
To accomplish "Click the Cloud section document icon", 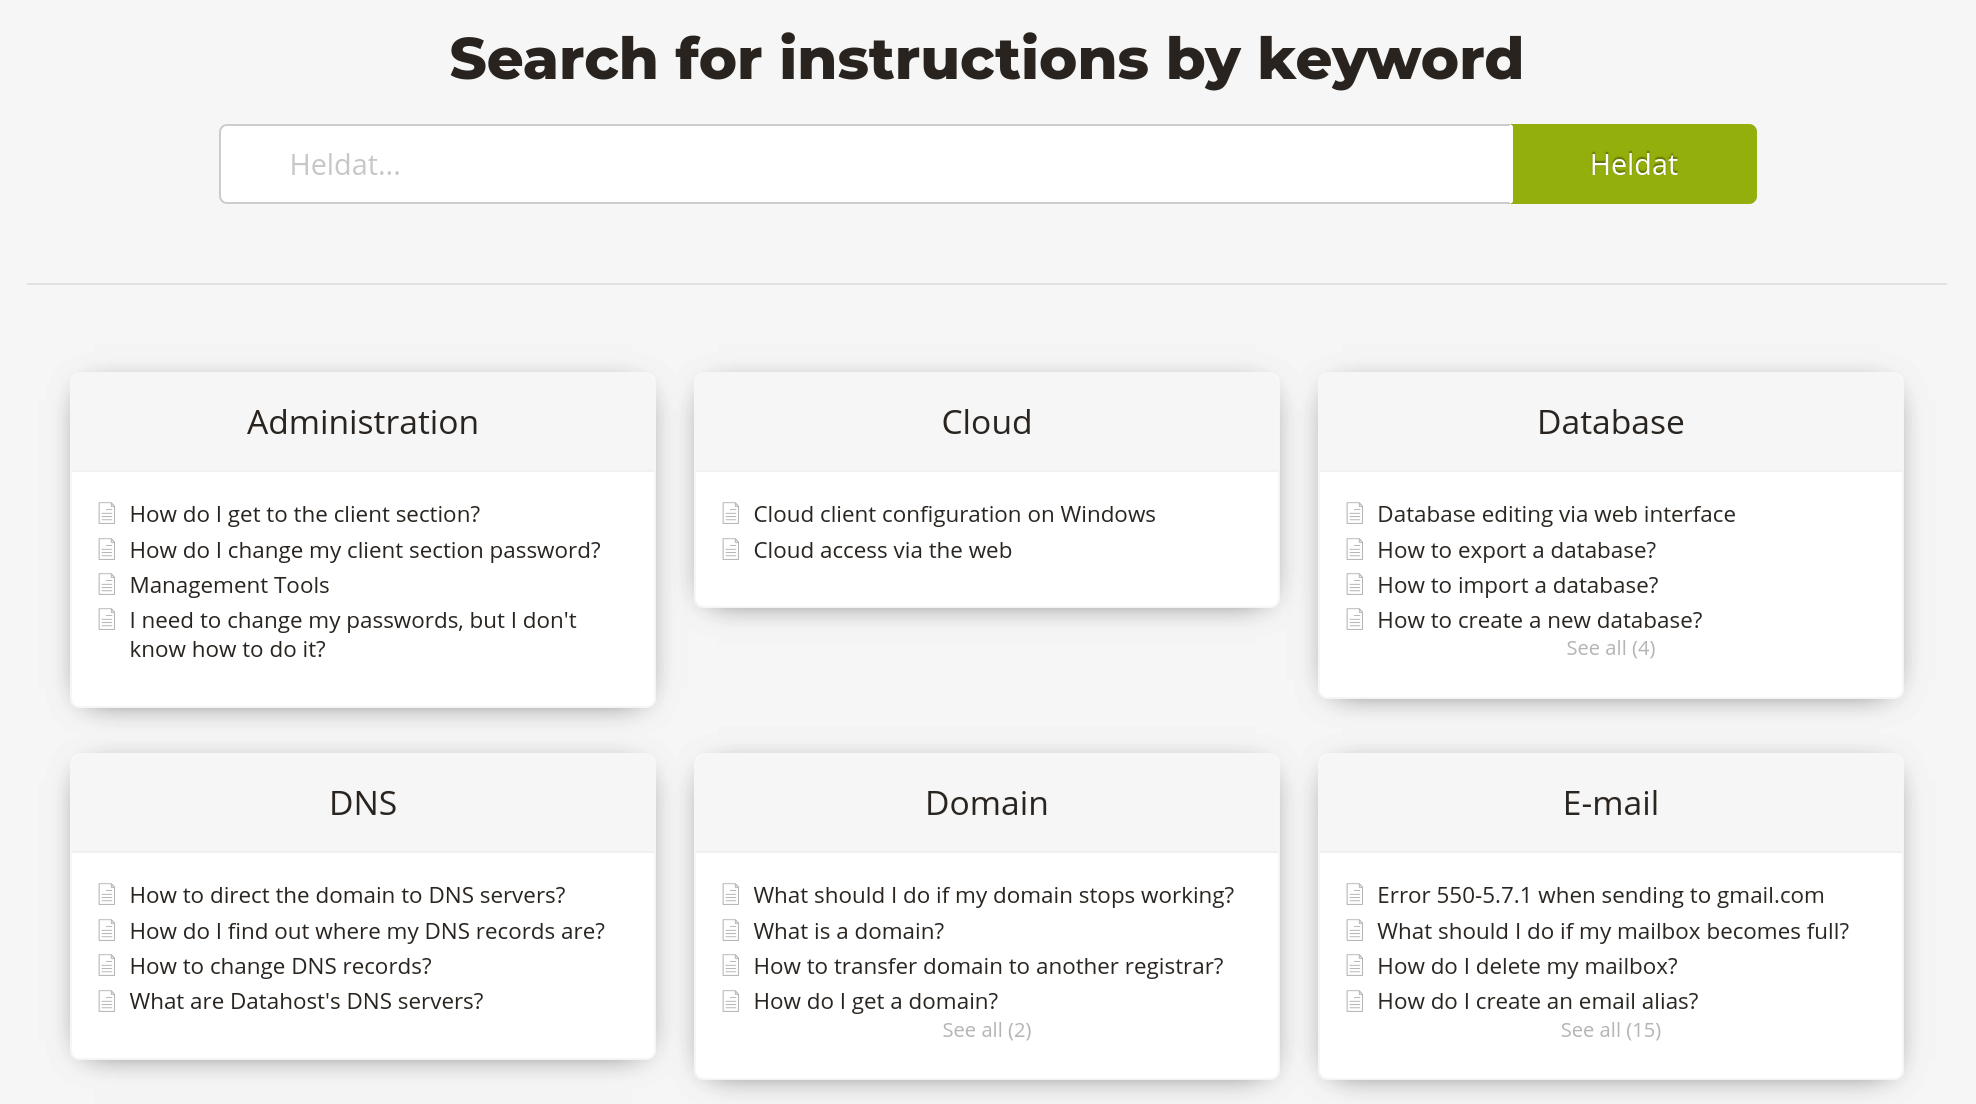I will pos(732,513).
